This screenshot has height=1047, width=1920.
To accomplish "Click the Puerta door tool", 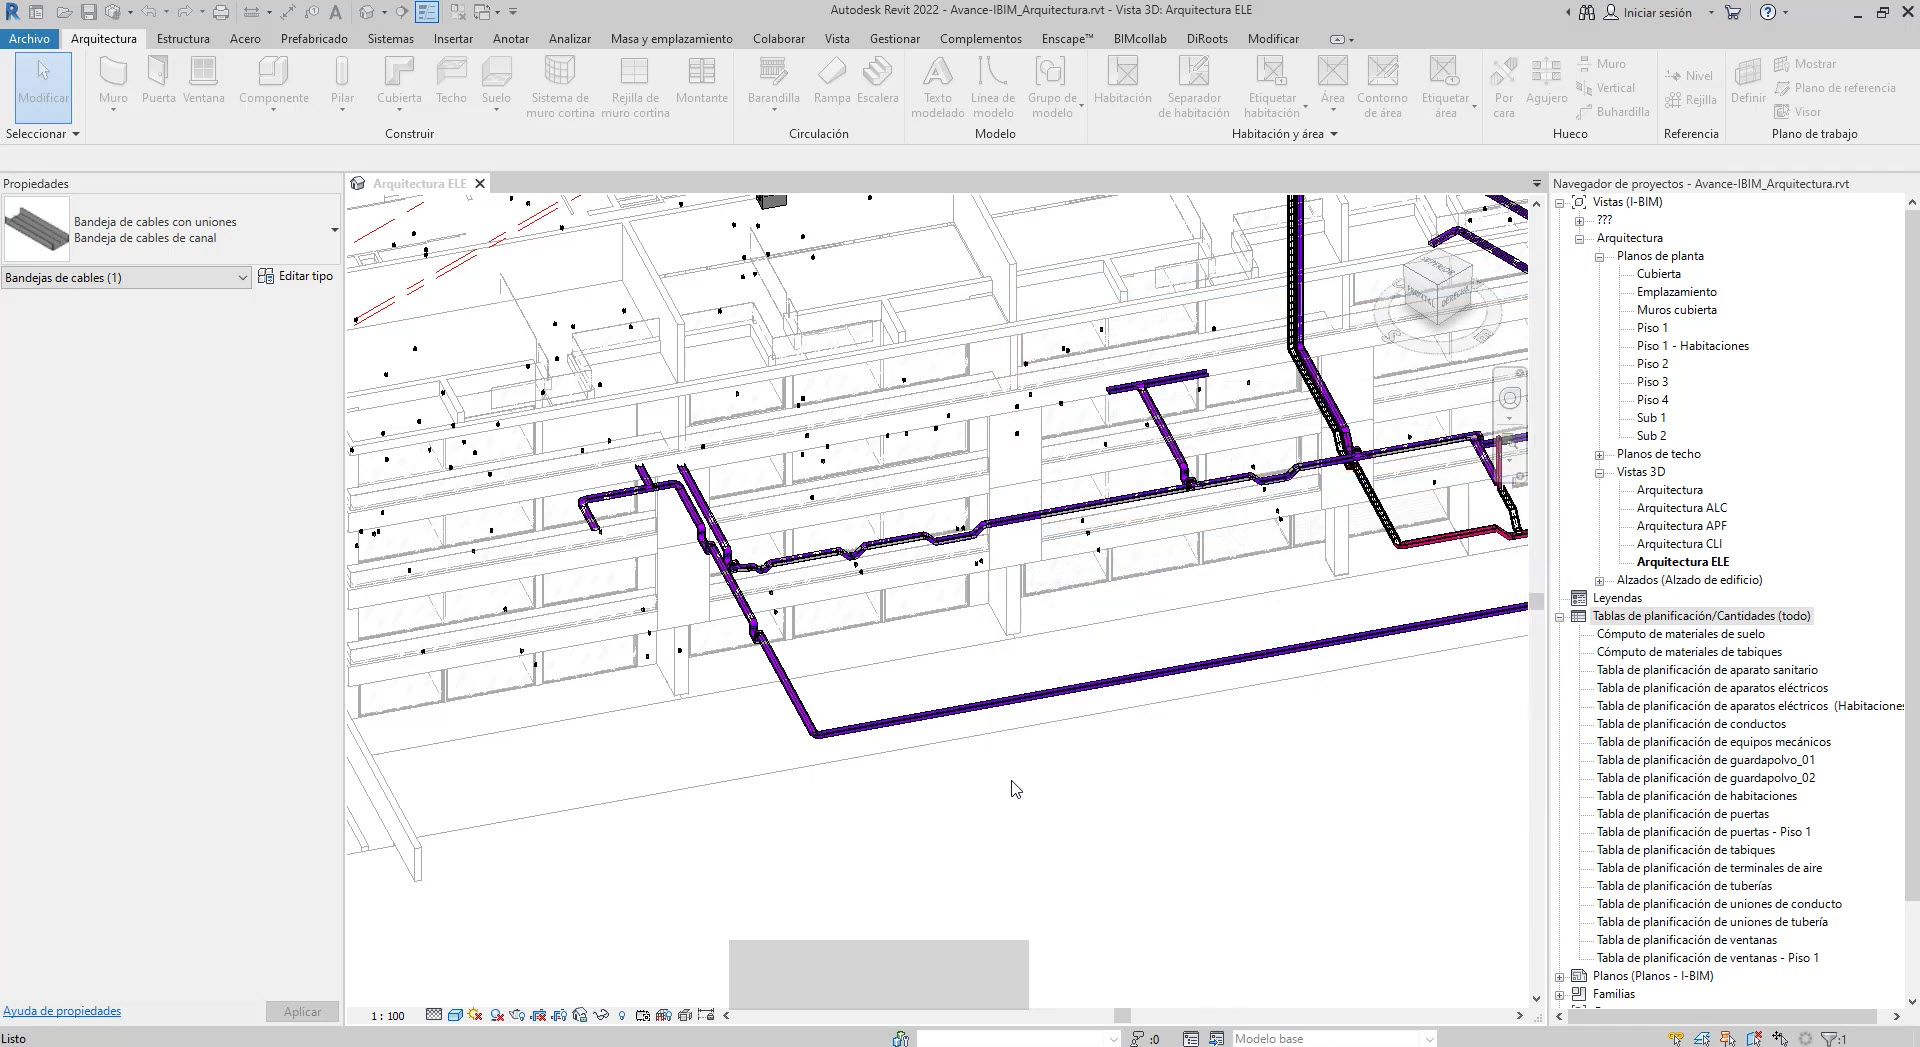I will (x=158, y=80).
